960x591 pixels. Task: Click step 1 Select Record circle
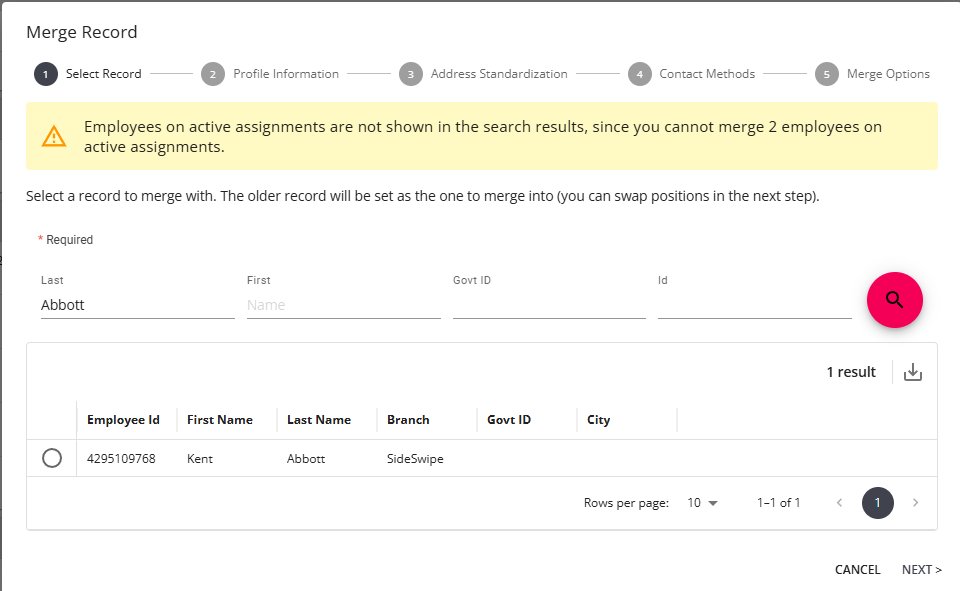tap(44, 74)
